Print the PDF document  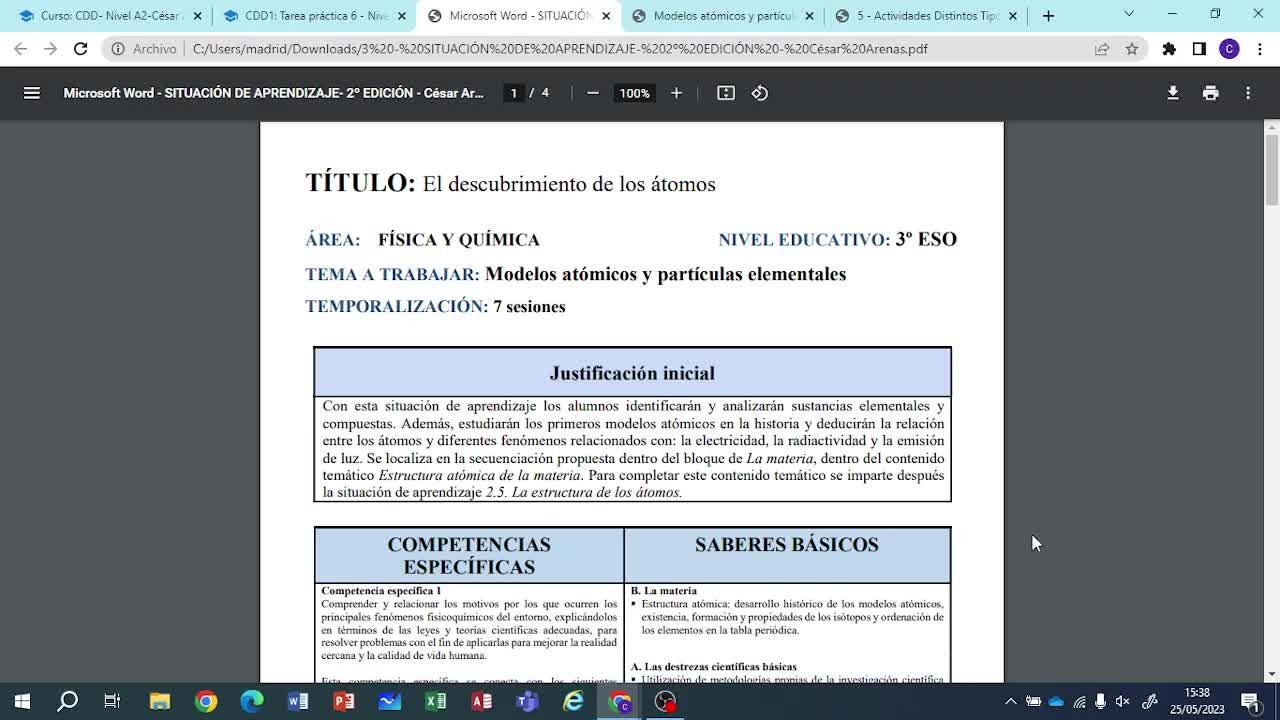[x=1211, y=93]
